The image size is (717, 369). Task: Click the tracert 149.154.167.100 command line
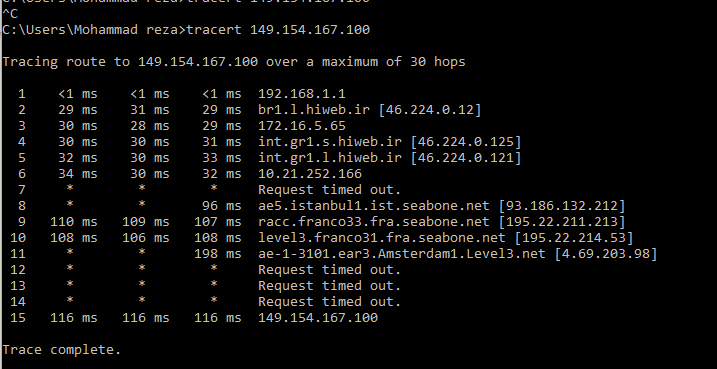click(x=186, y=30)
